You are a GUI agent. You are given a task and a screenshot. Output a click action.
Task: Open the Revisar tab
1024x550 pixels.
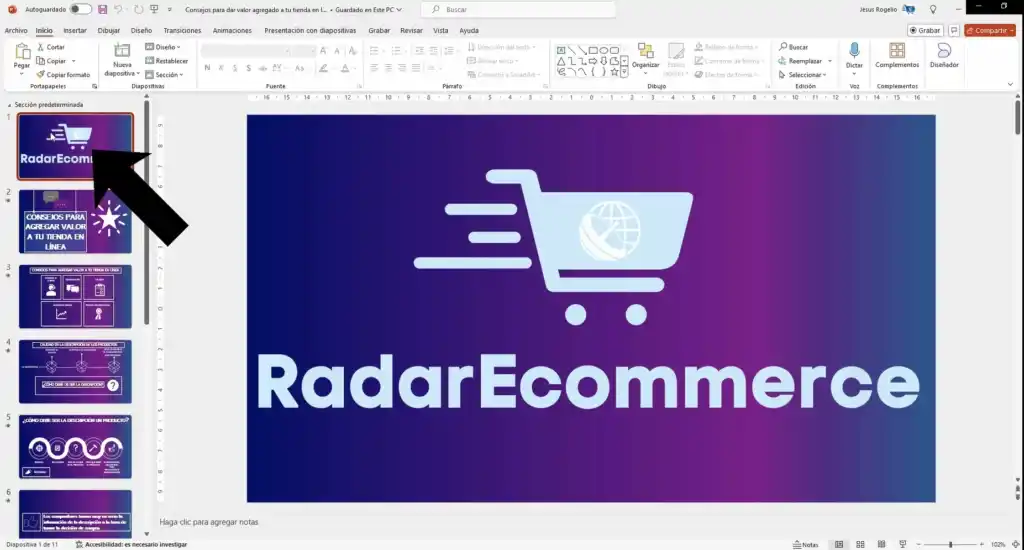411,31
